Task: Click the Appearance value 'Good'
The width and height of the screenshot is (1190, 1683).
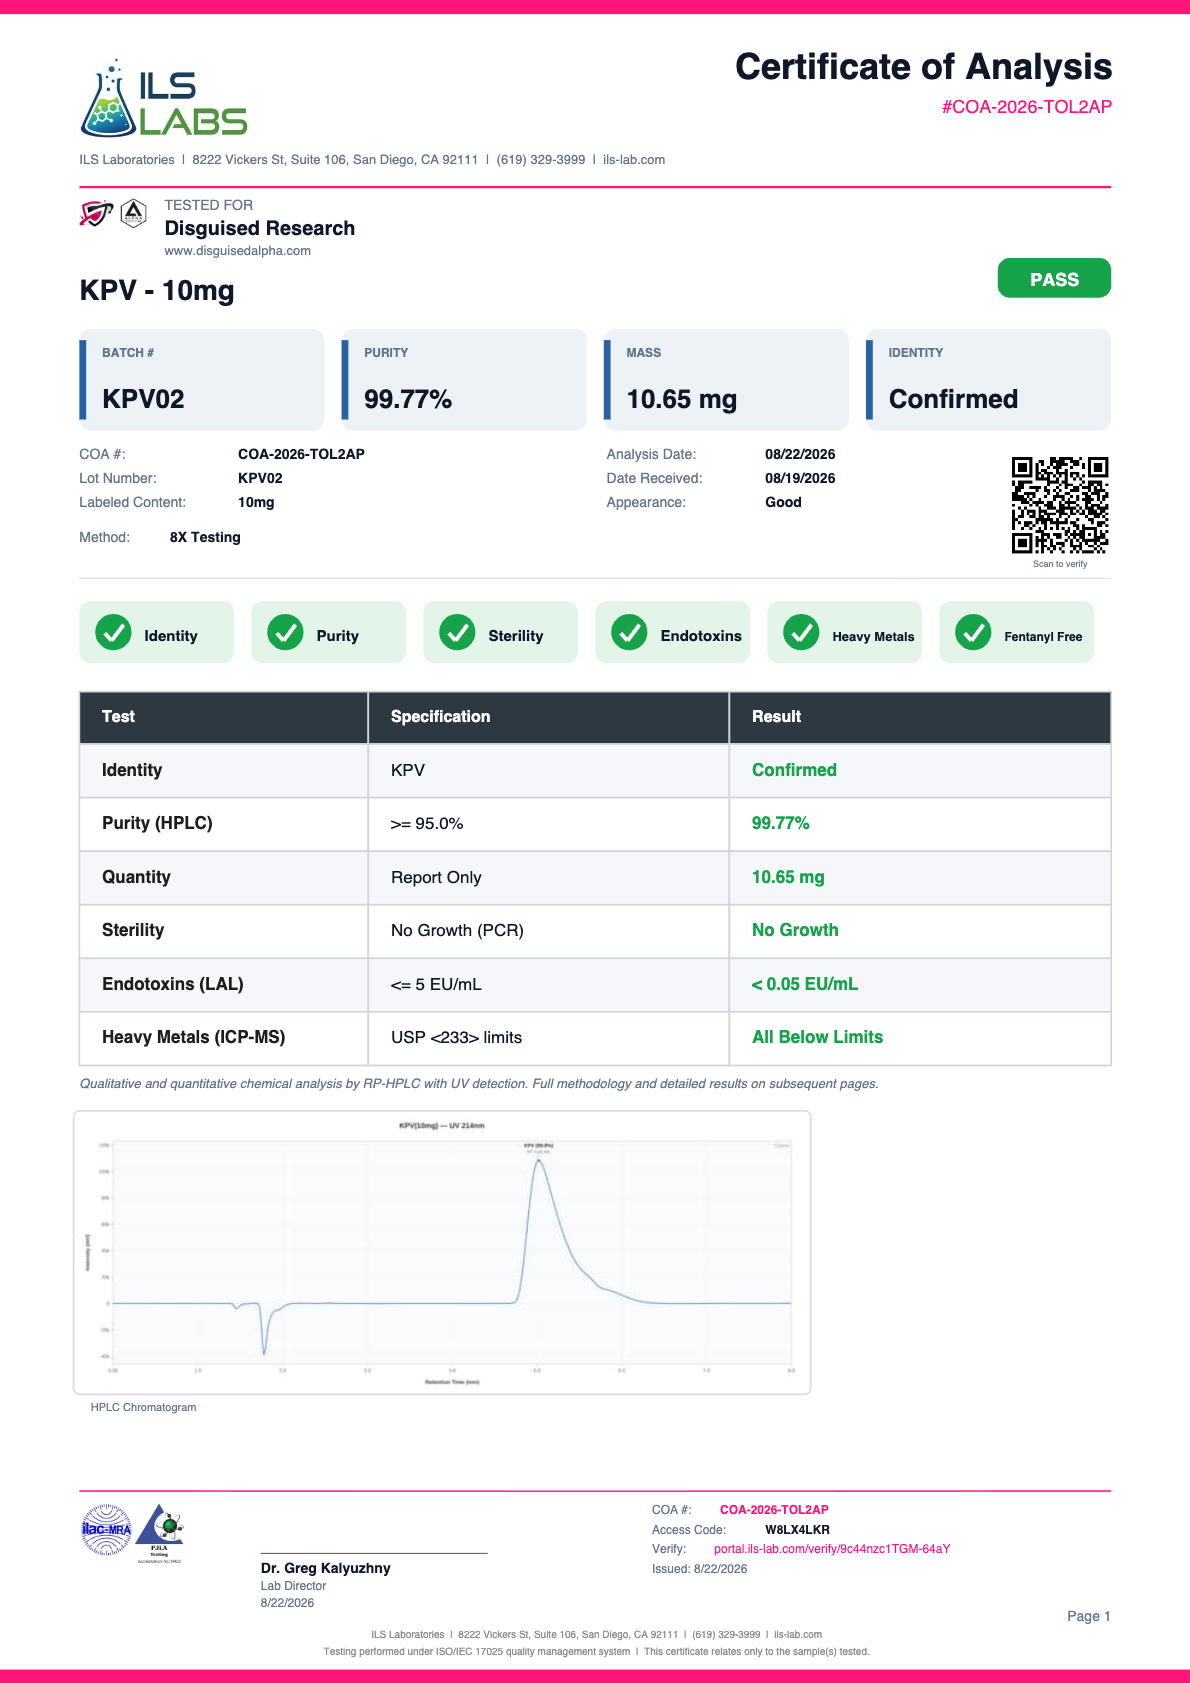Action: point(783,502)
